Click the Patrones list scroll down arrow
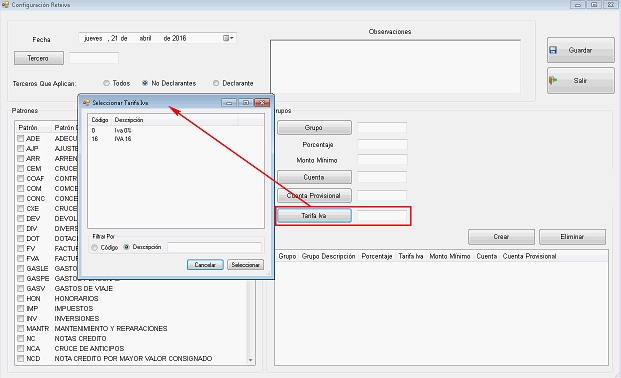 click(x=250, y=360)
